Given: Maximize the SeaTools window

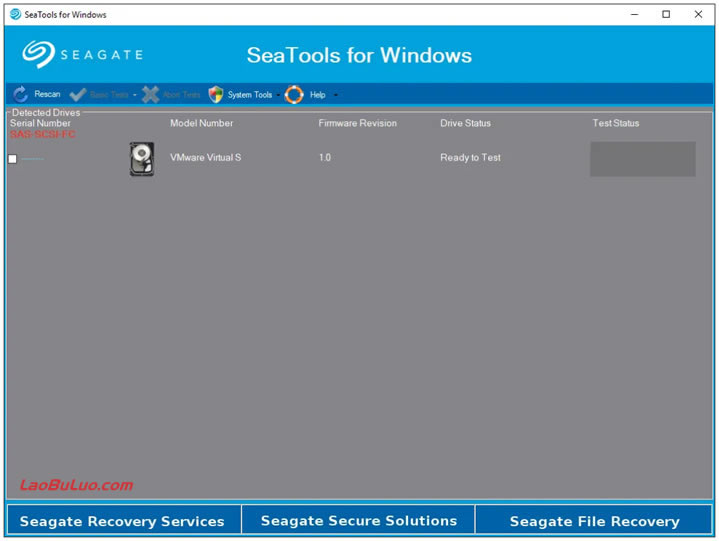Looking at the screenshot, I should click(x=666, y=14).
